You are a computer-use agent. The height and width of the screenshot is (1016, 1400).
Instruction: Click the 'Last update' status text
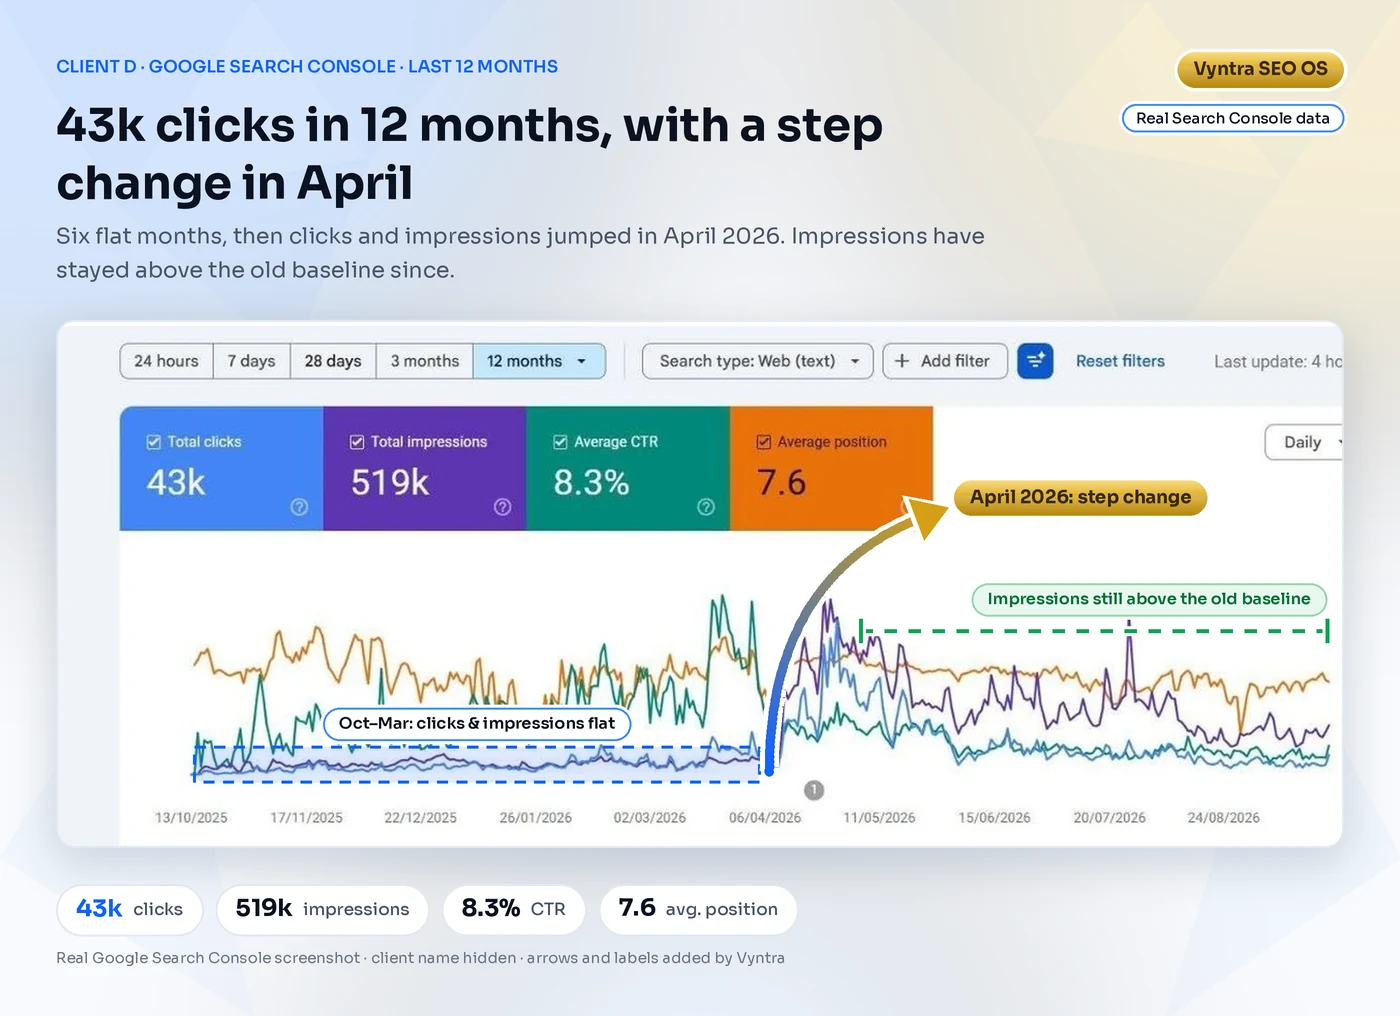click(x=1278, y=361)
